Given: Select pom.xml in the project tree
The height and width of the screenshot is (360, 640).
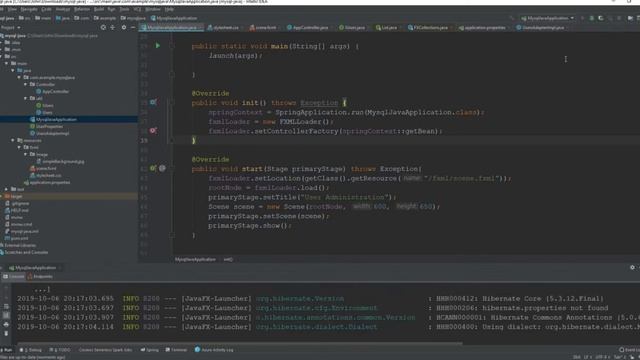Looking at the screenshot, I should [17, 238].
